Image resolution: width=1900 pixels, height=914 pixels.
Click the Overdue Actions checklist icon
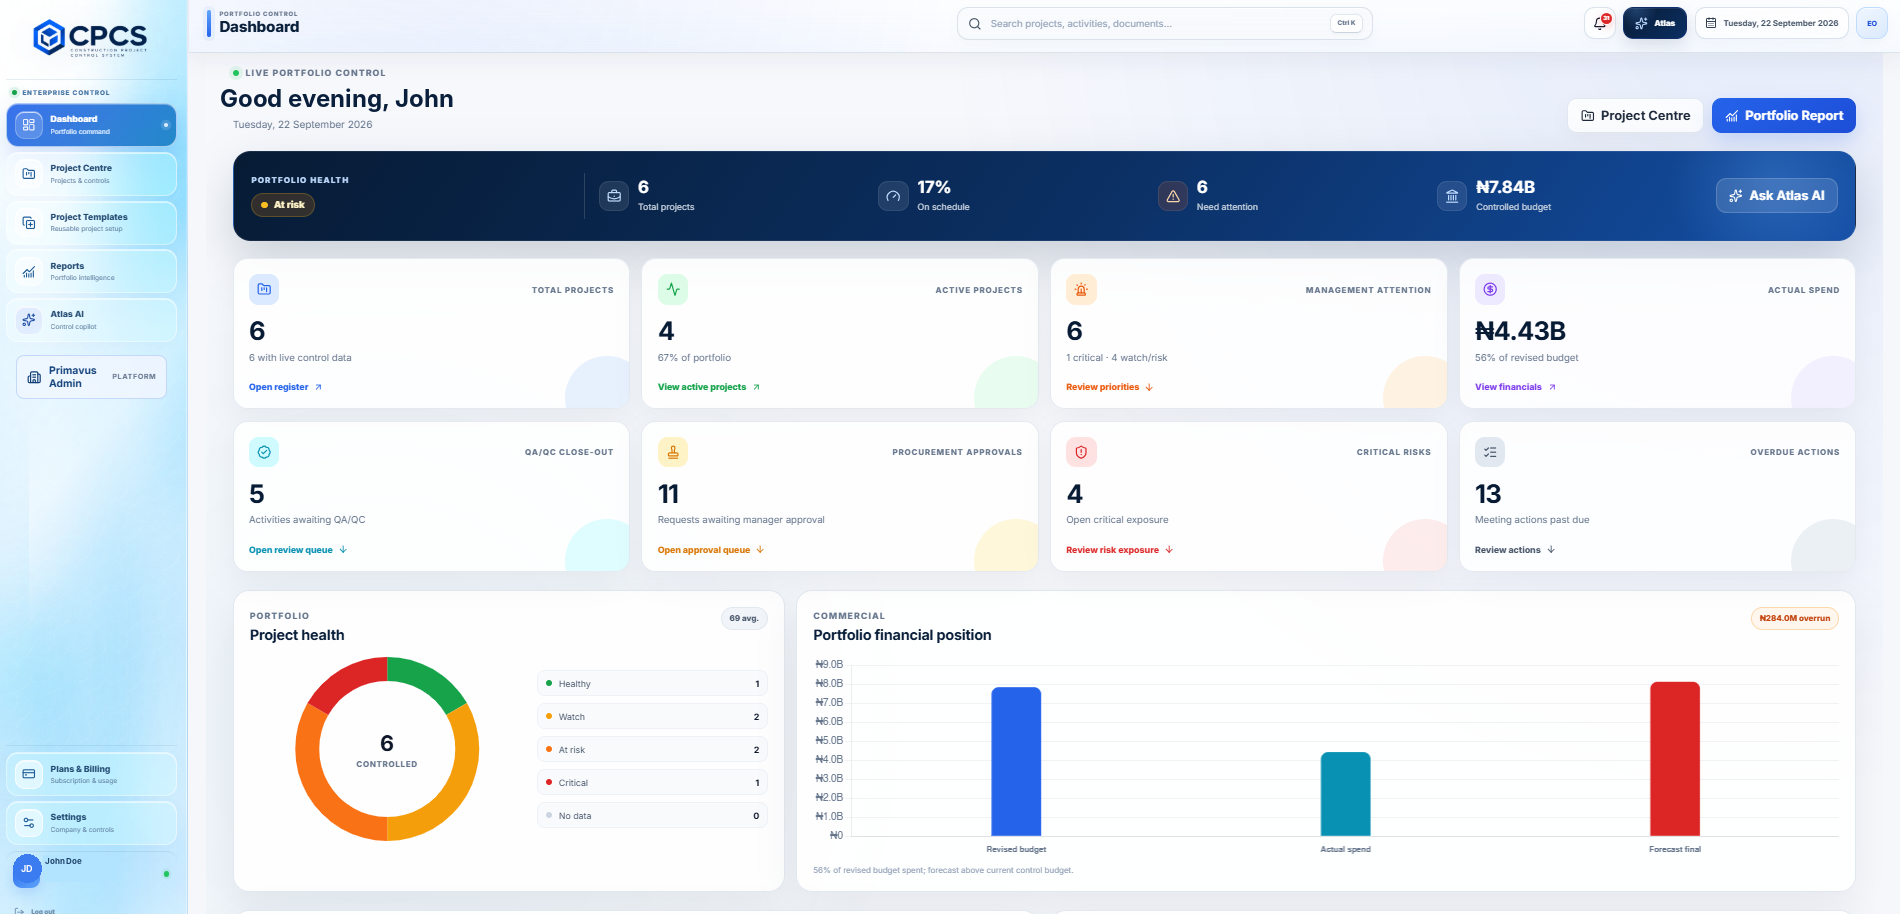pos(1490,452)
